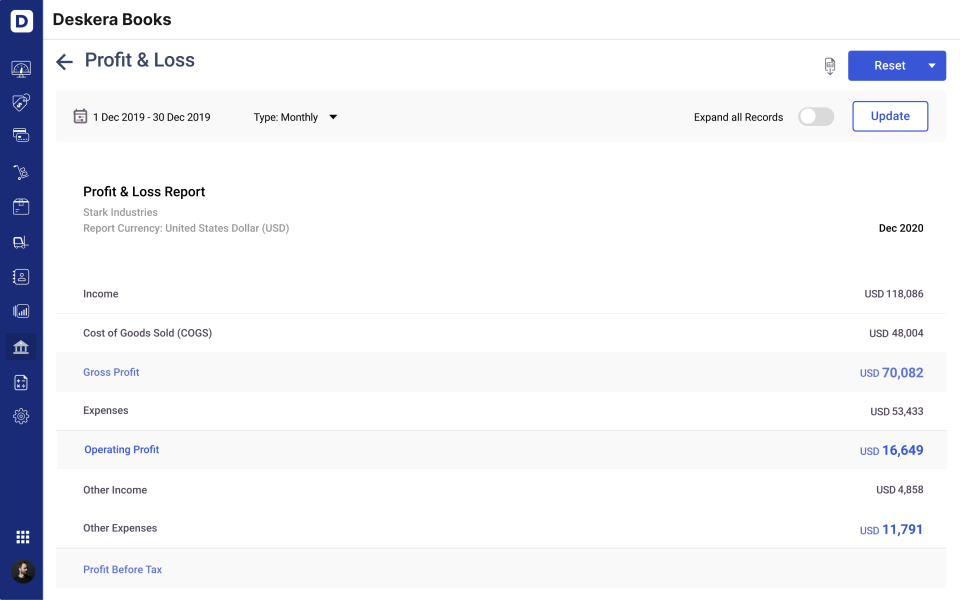Open the calendar date picker icon
Screen dimensions: 960x600
pos(80,116)
